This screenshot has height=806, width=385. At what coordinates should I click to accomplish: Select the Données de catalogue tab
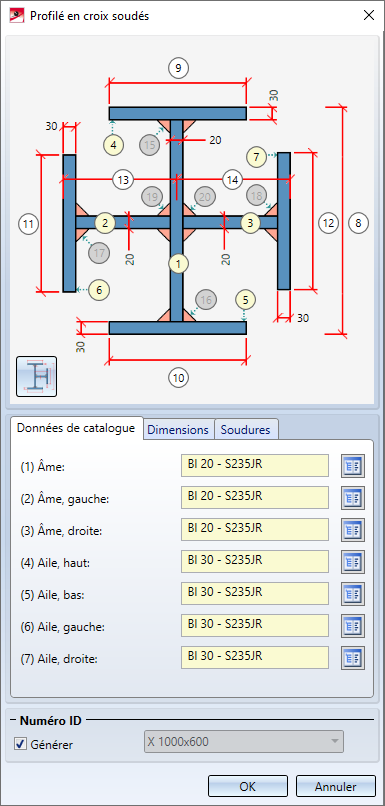(x=76, y=428)
